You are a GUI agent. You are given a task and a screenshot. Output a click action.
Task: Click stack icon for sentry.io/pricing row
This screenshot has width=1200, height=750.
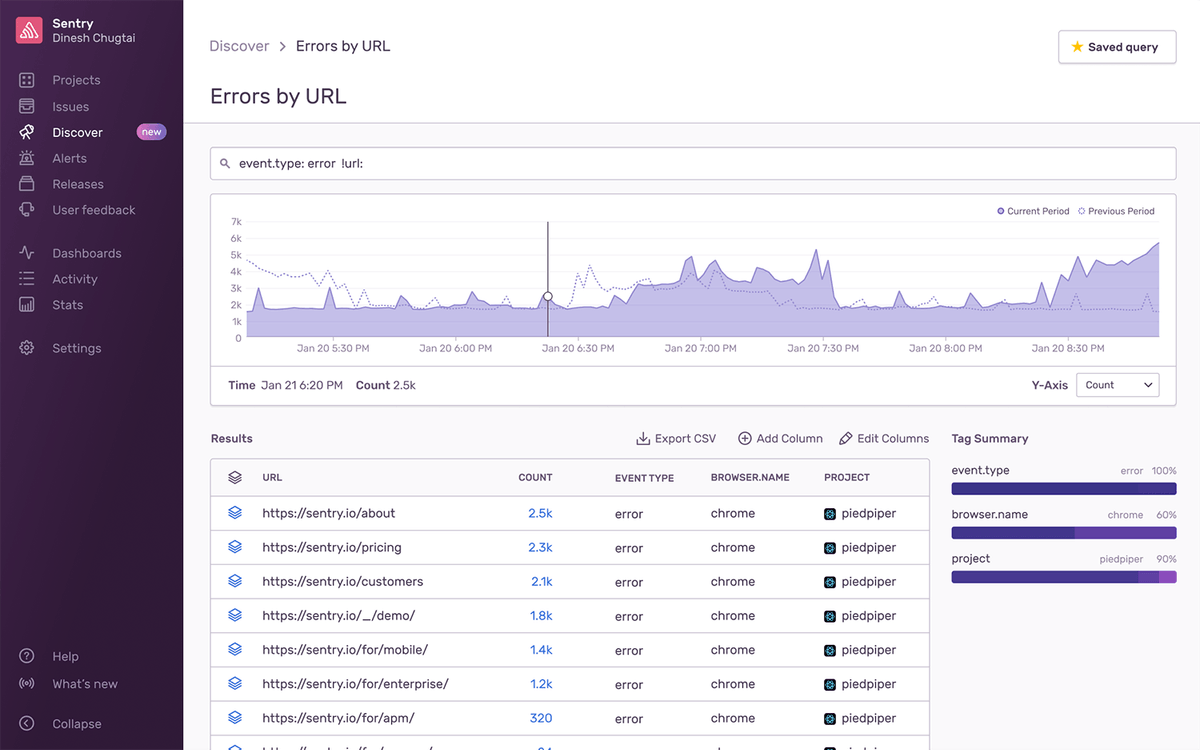coord(235,547)
